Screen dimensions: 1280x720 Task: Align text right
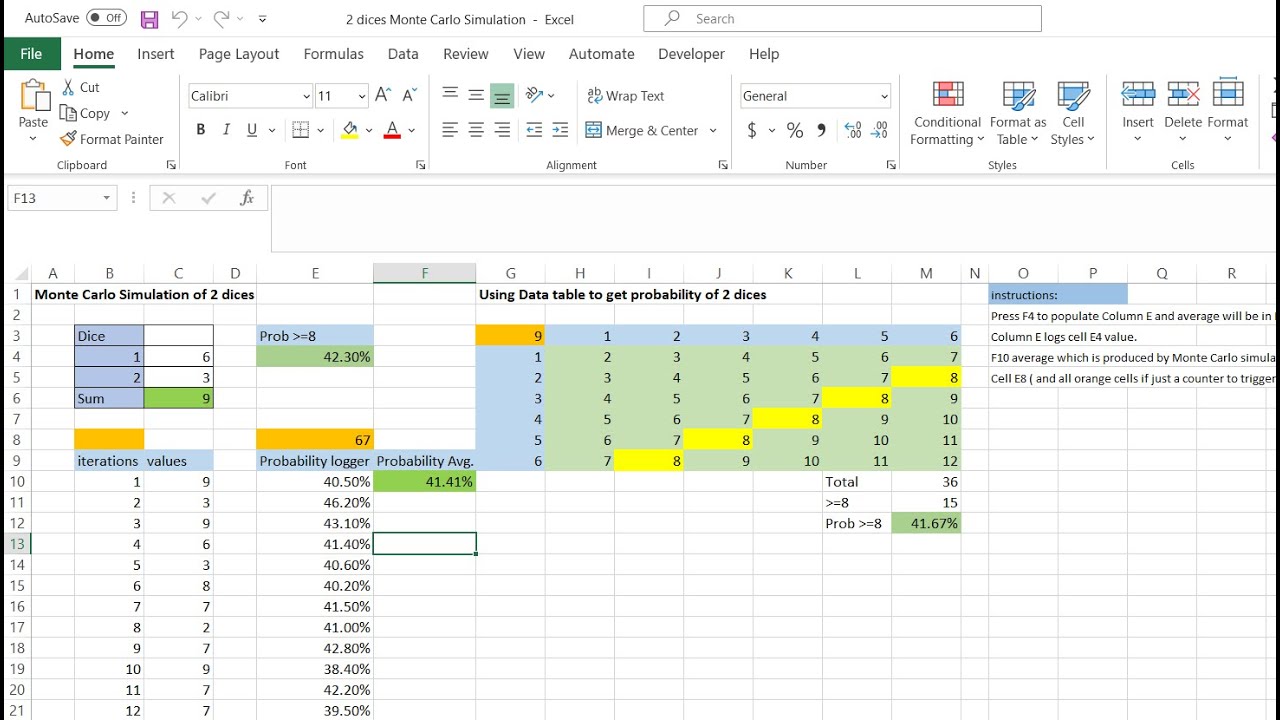(x=502, y=130)
